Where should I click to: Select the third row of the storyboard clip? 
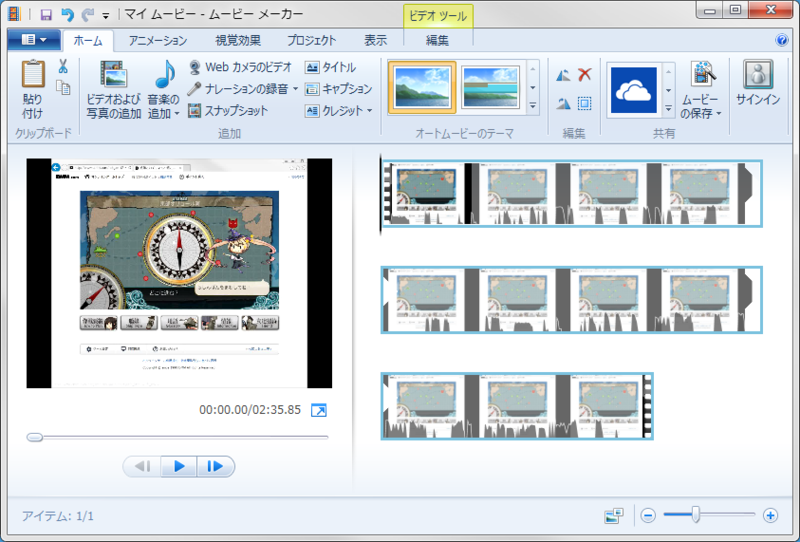coord(517,406)
